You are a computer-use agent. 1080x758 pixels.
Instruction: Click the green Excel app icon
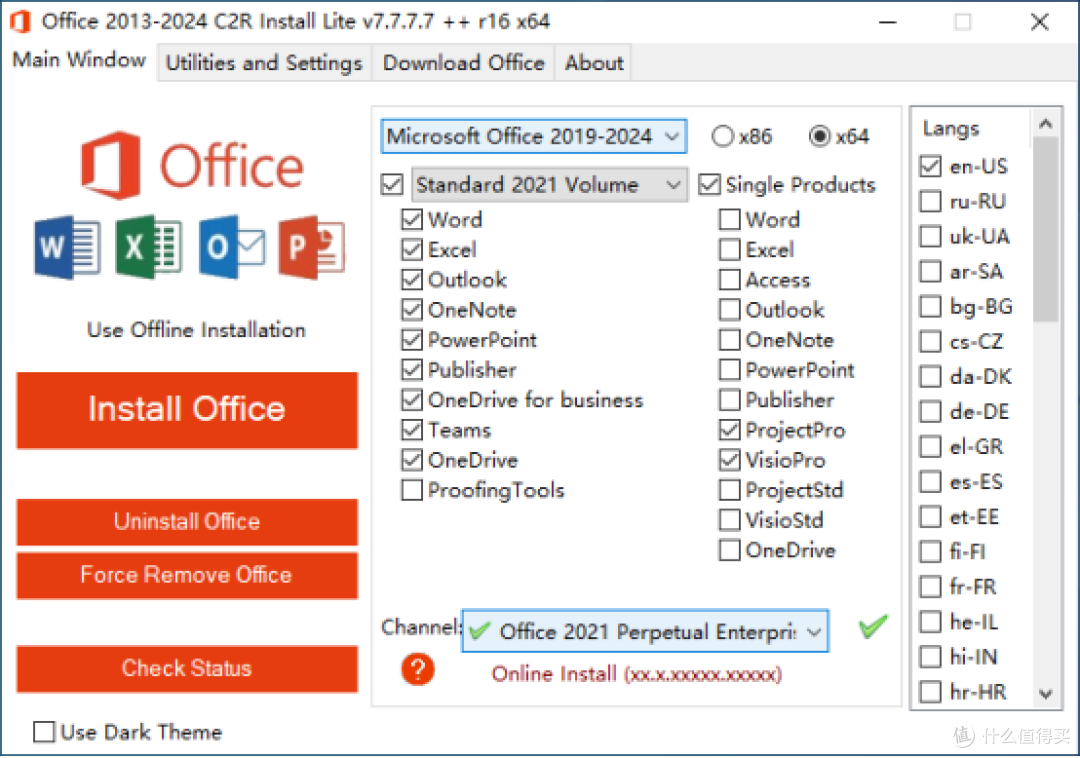pos(149,247)
